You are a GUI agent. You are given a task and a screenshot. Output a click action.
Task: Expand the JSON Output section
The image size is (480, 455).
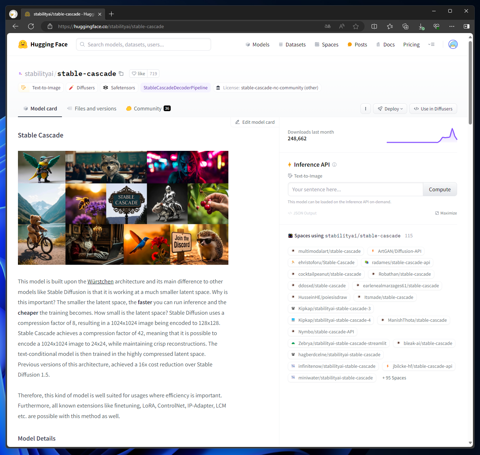302,213
